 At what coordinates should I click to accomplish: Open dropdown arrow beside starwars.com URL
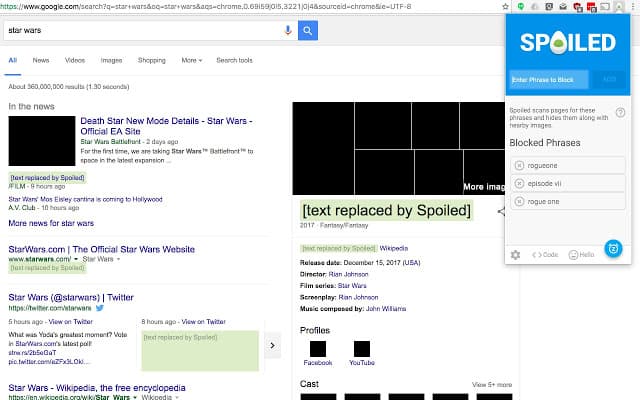point(77,259)
